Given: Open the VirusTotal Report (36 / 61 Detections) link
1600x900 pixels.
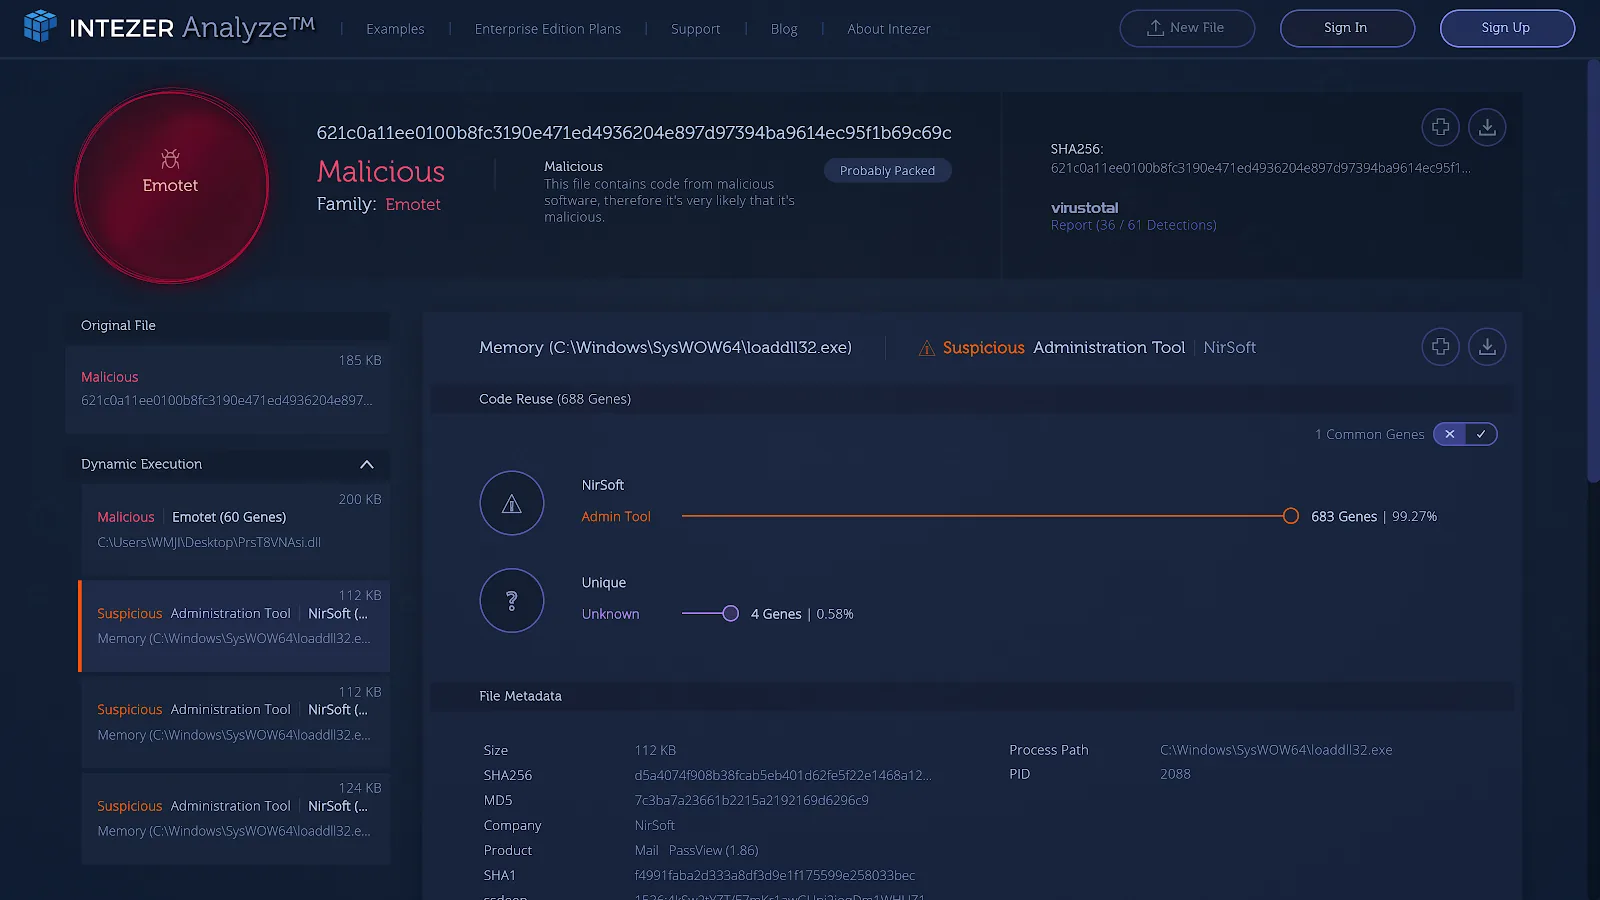Looking at the screenshot, I should [1134, 225].
